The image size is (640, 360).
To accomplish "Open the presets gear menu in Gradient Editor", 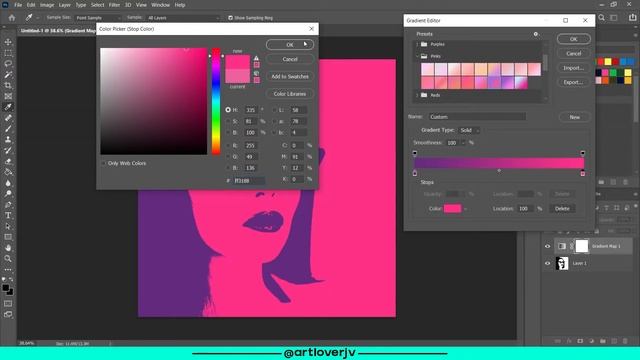I will (536, 34).
